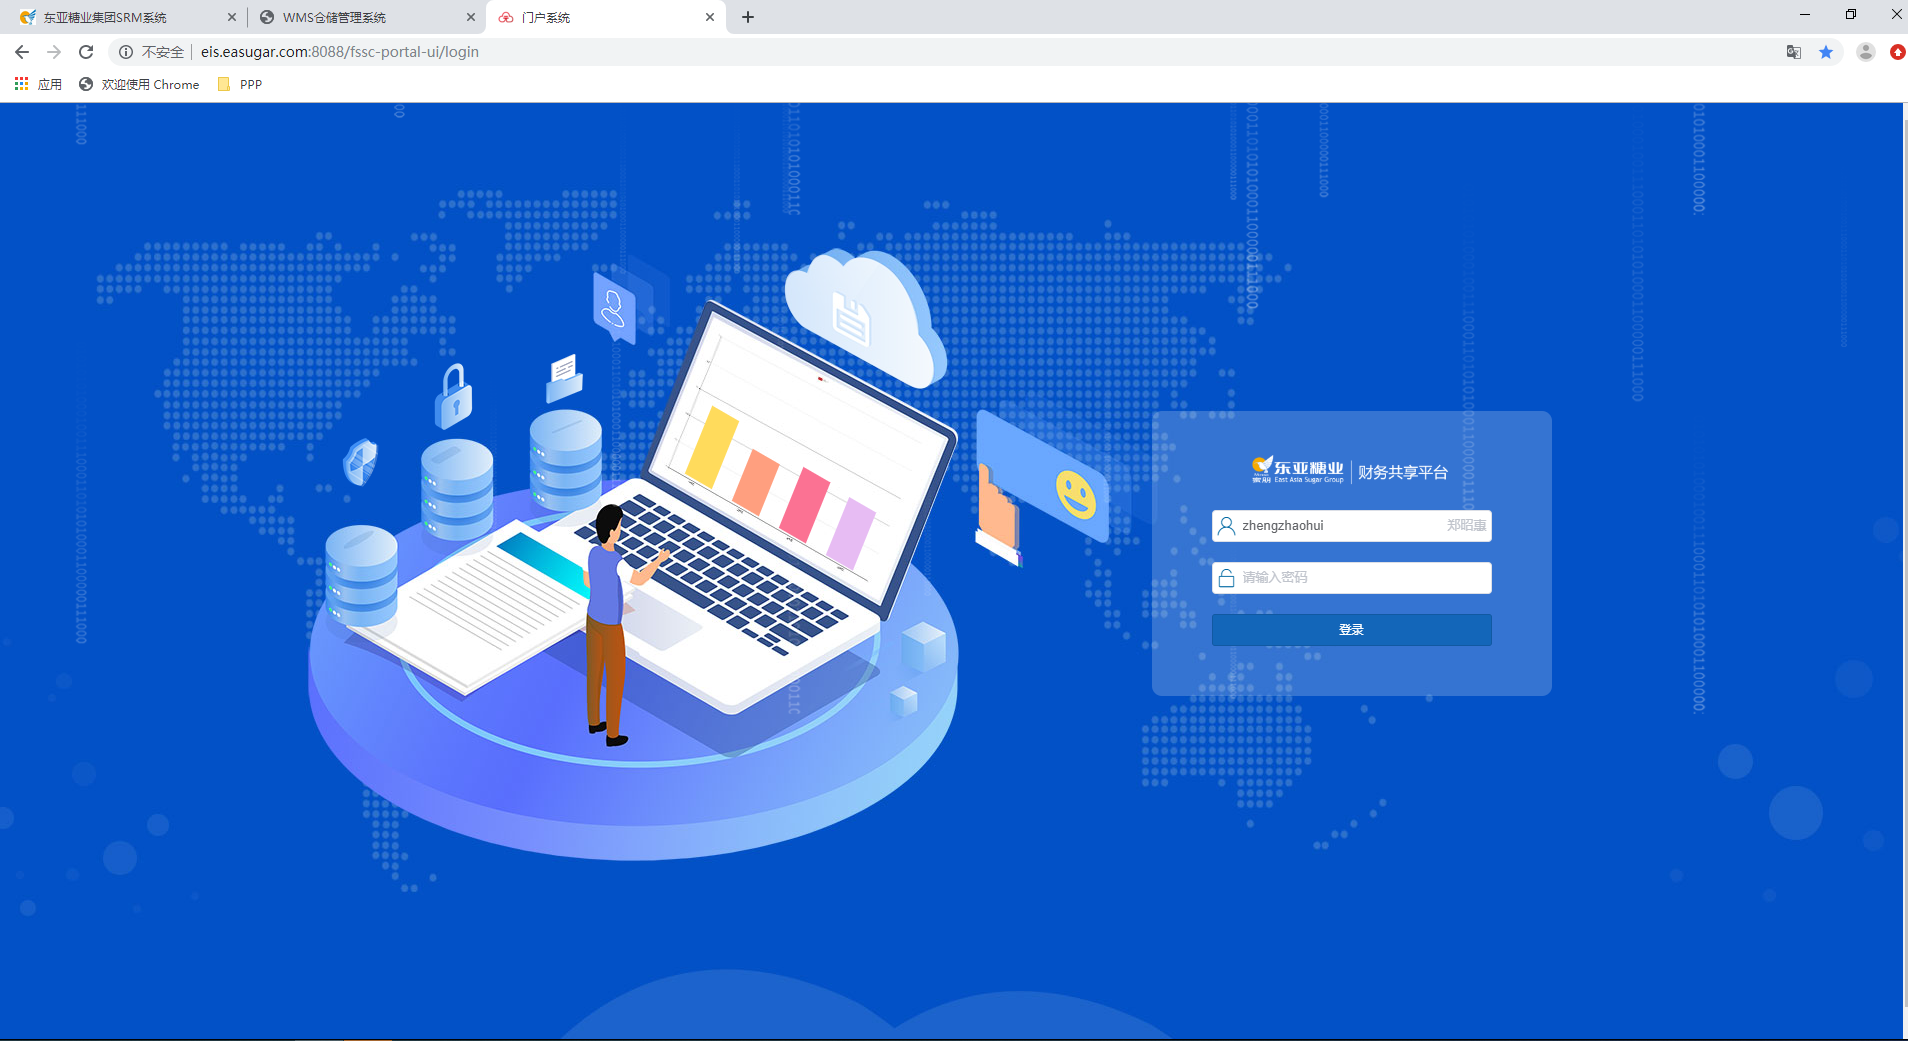Click the address bar URL

tap(340, 52)
